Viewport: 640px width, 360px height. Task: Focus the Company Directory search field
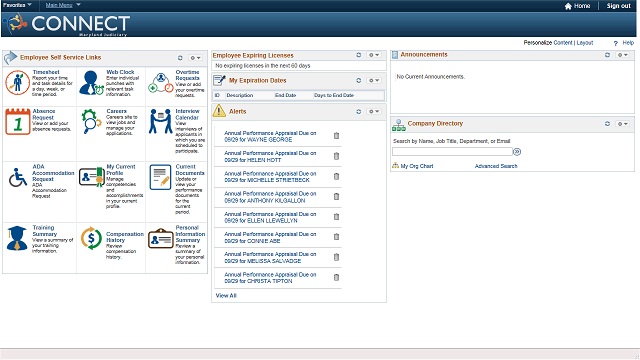point(452,152)
